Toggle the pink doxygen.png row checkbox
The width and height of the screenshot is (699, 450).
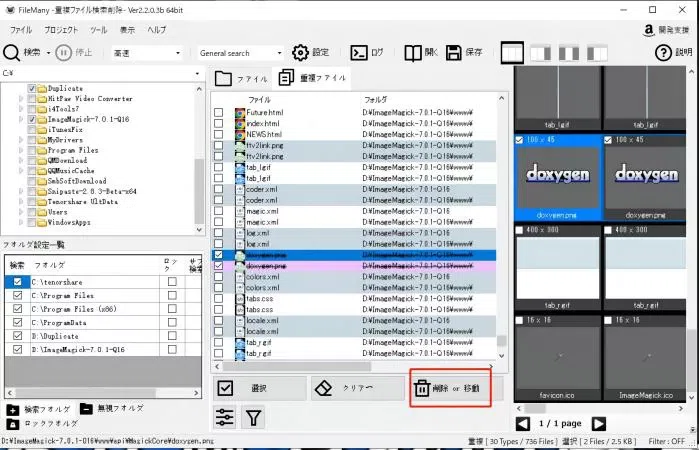218,266
